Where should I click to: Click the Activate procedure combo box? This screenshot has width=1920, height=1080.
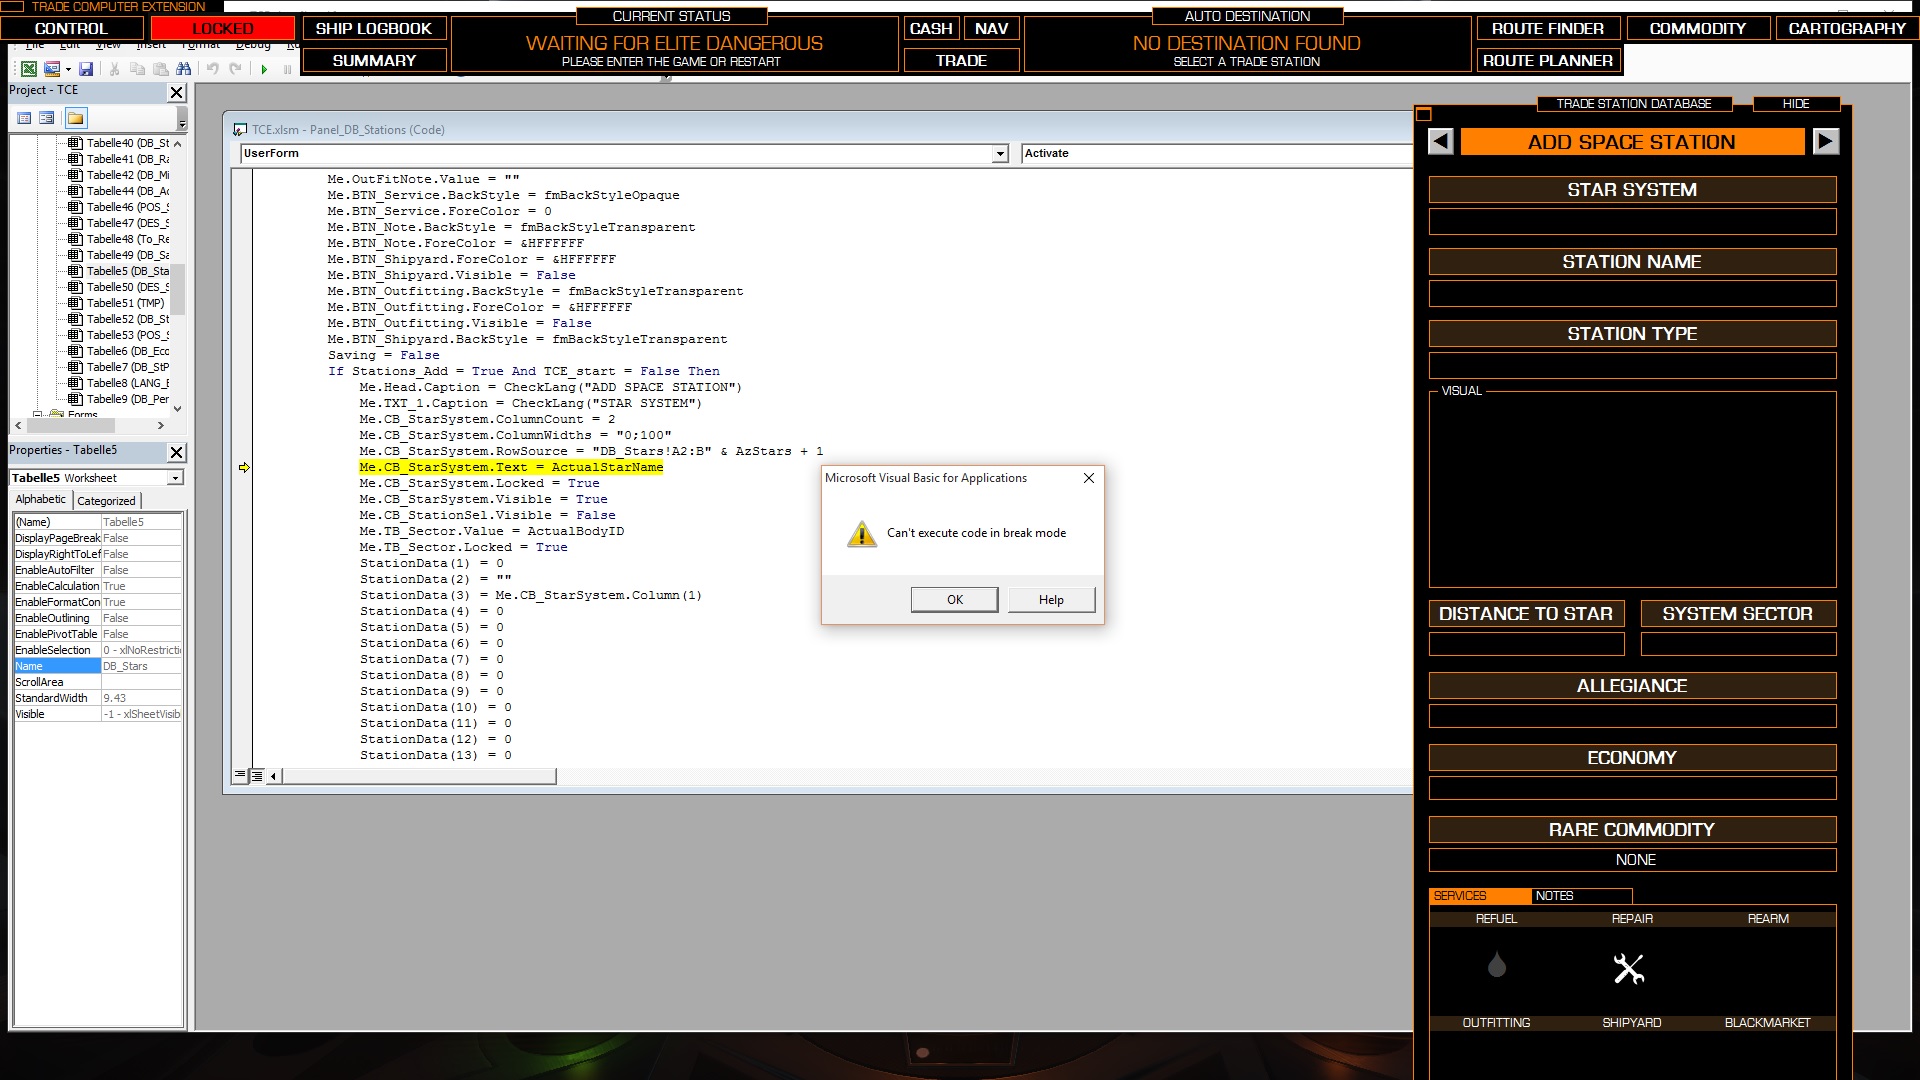click(1217, 154)
